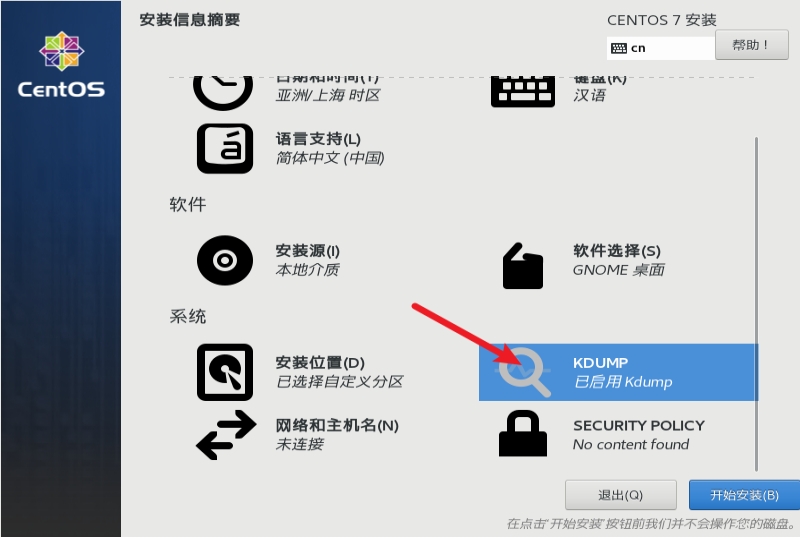Click the 帮助! help button
The height and width of the screenshot is (538, 800).
coord(752,45)
